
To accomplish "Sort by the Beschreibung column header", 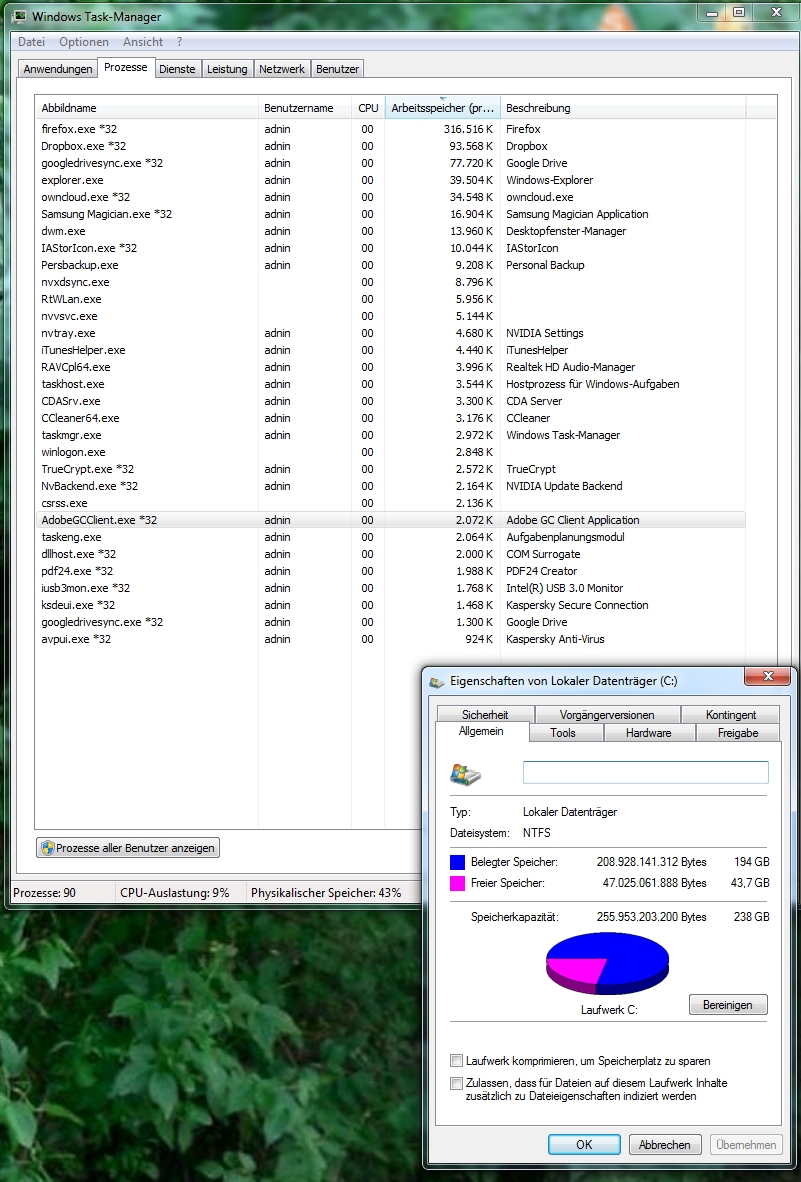I will pos(623,108).
